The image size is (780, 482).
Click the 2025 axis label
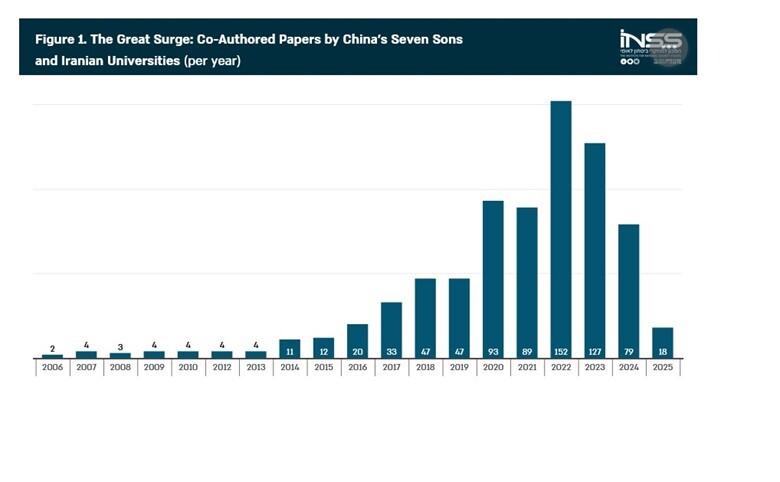[663, 367]
